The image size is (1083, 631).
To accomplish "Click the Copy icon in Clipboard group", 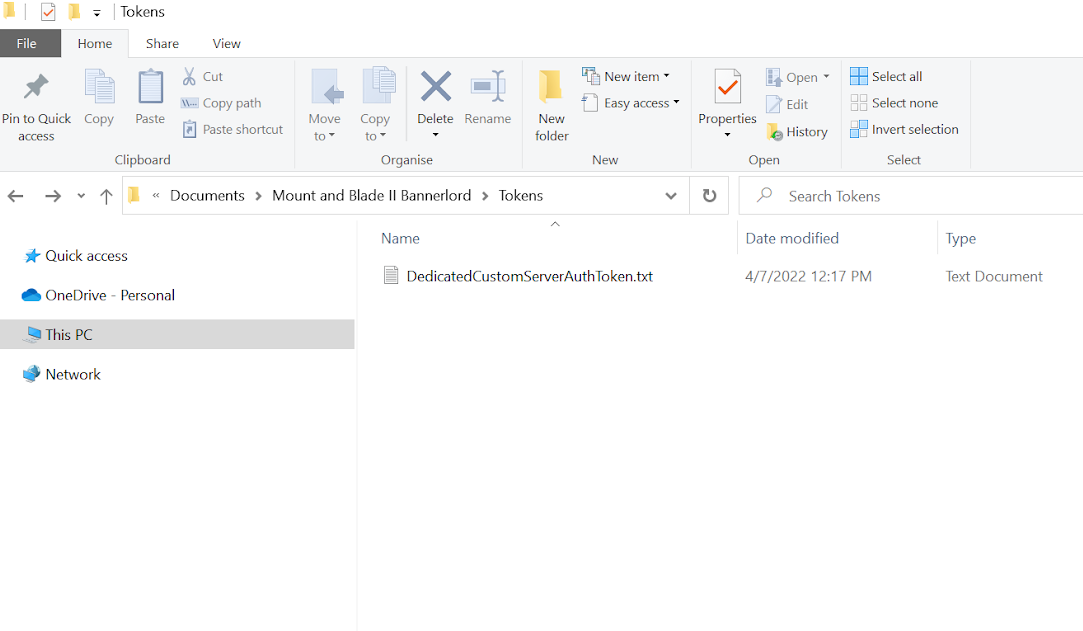I will [99, 87].
